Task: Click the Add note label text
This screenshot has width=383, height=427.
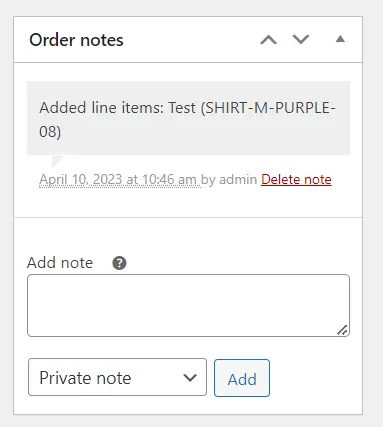Action: pyautogui.click(x=60, y=263)
